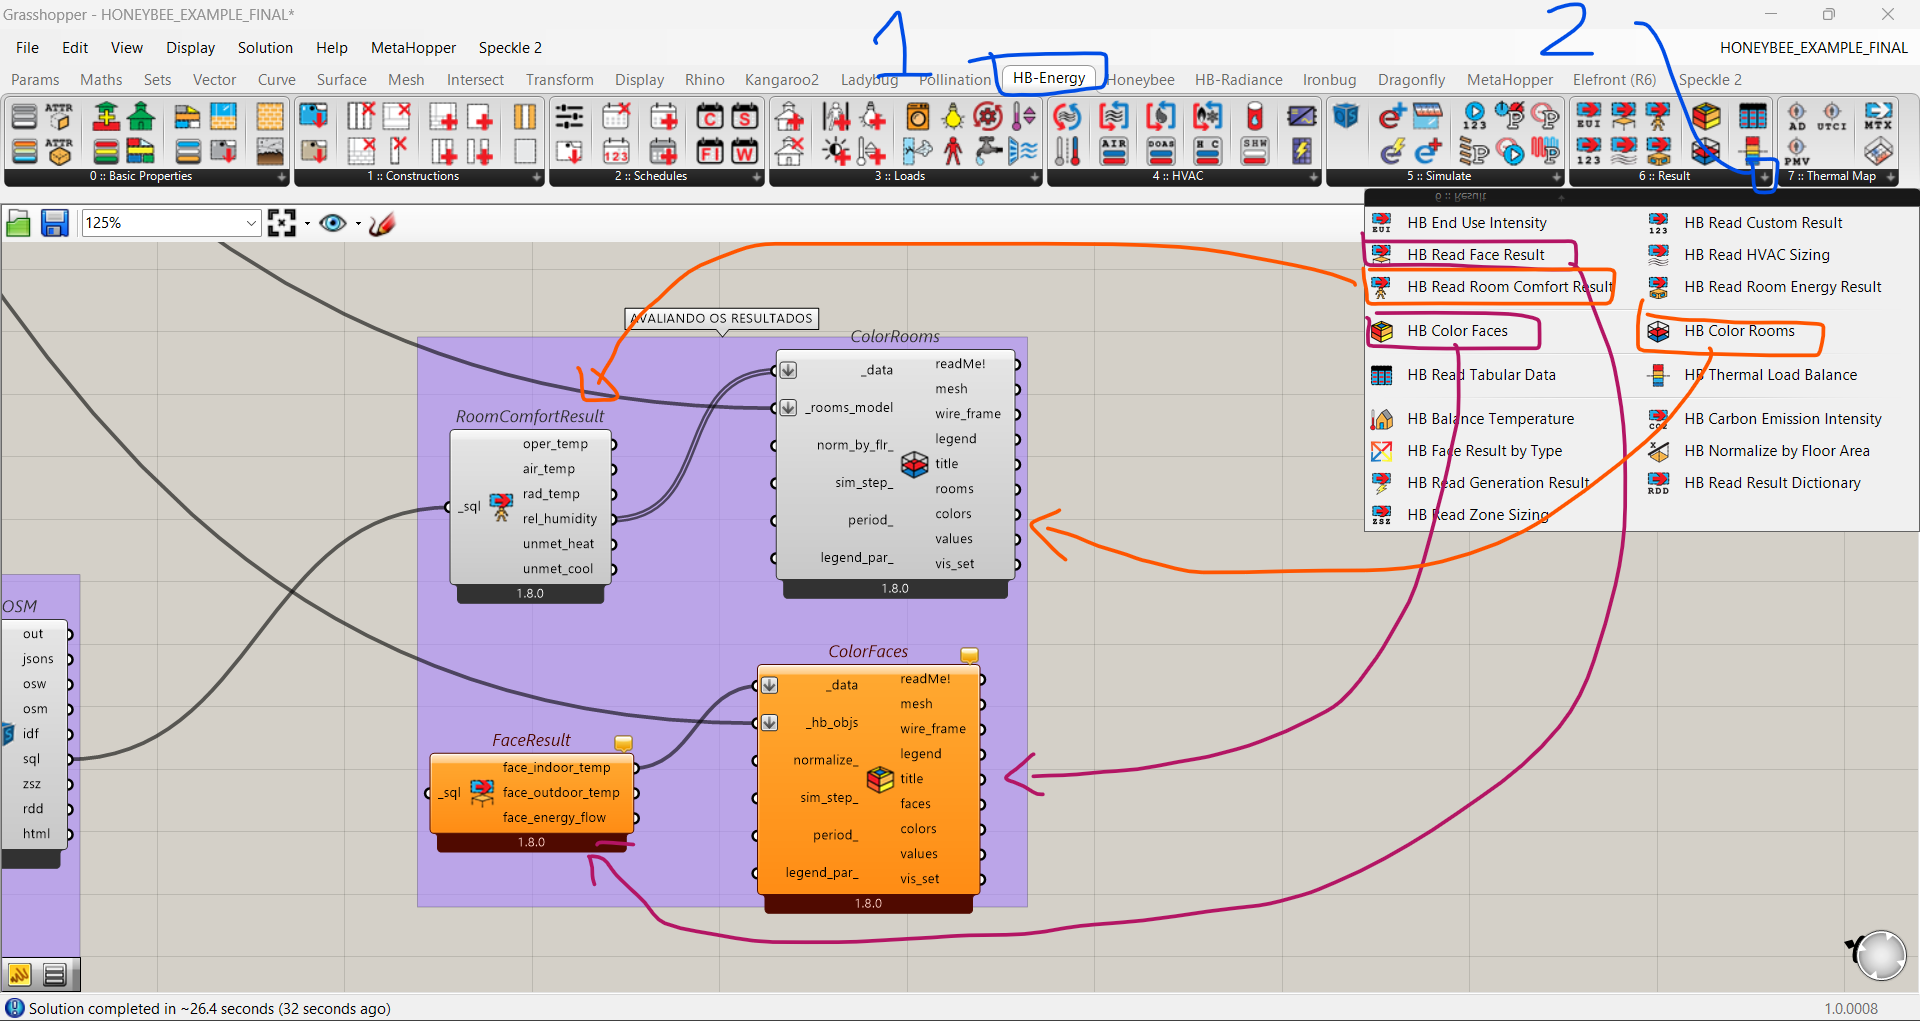The height and width of the screenshot is (1021, 1920).
Task: Click the AIR HVAC system icon
Action: [1113, 151]
